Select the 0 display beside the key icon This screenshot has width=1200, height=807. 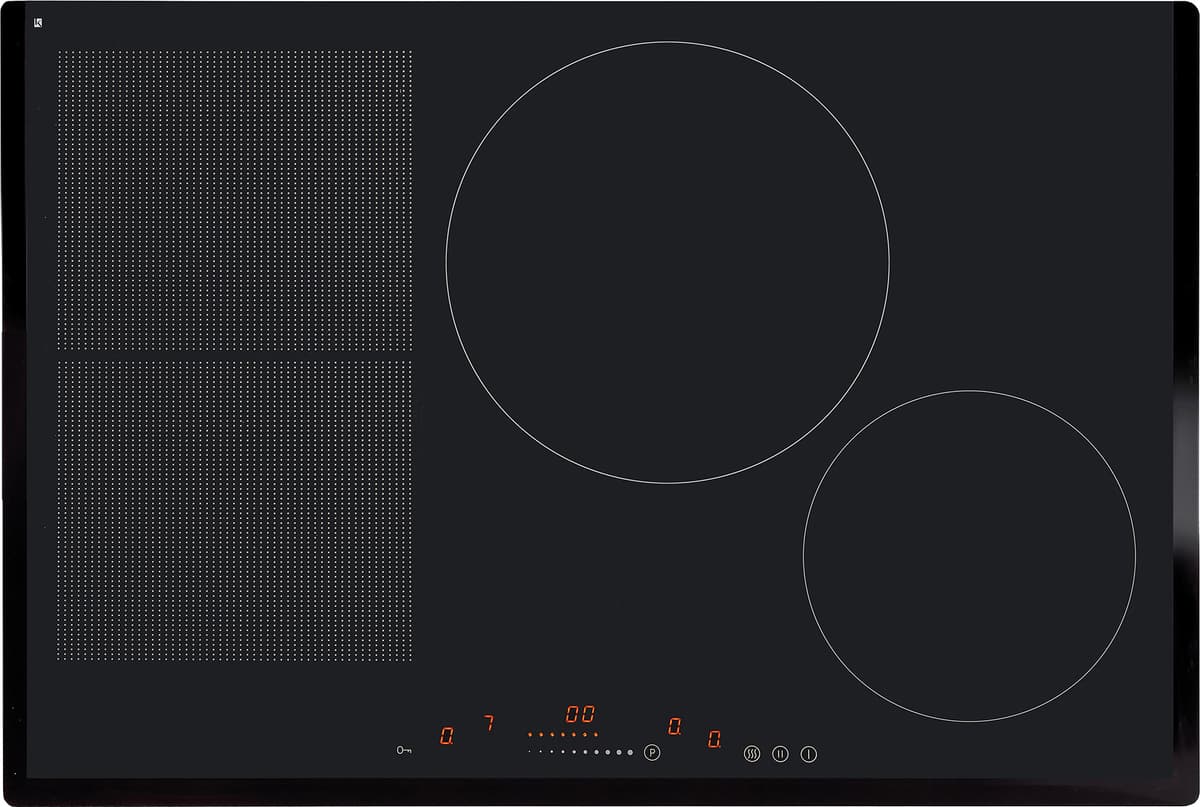(446, 736)
